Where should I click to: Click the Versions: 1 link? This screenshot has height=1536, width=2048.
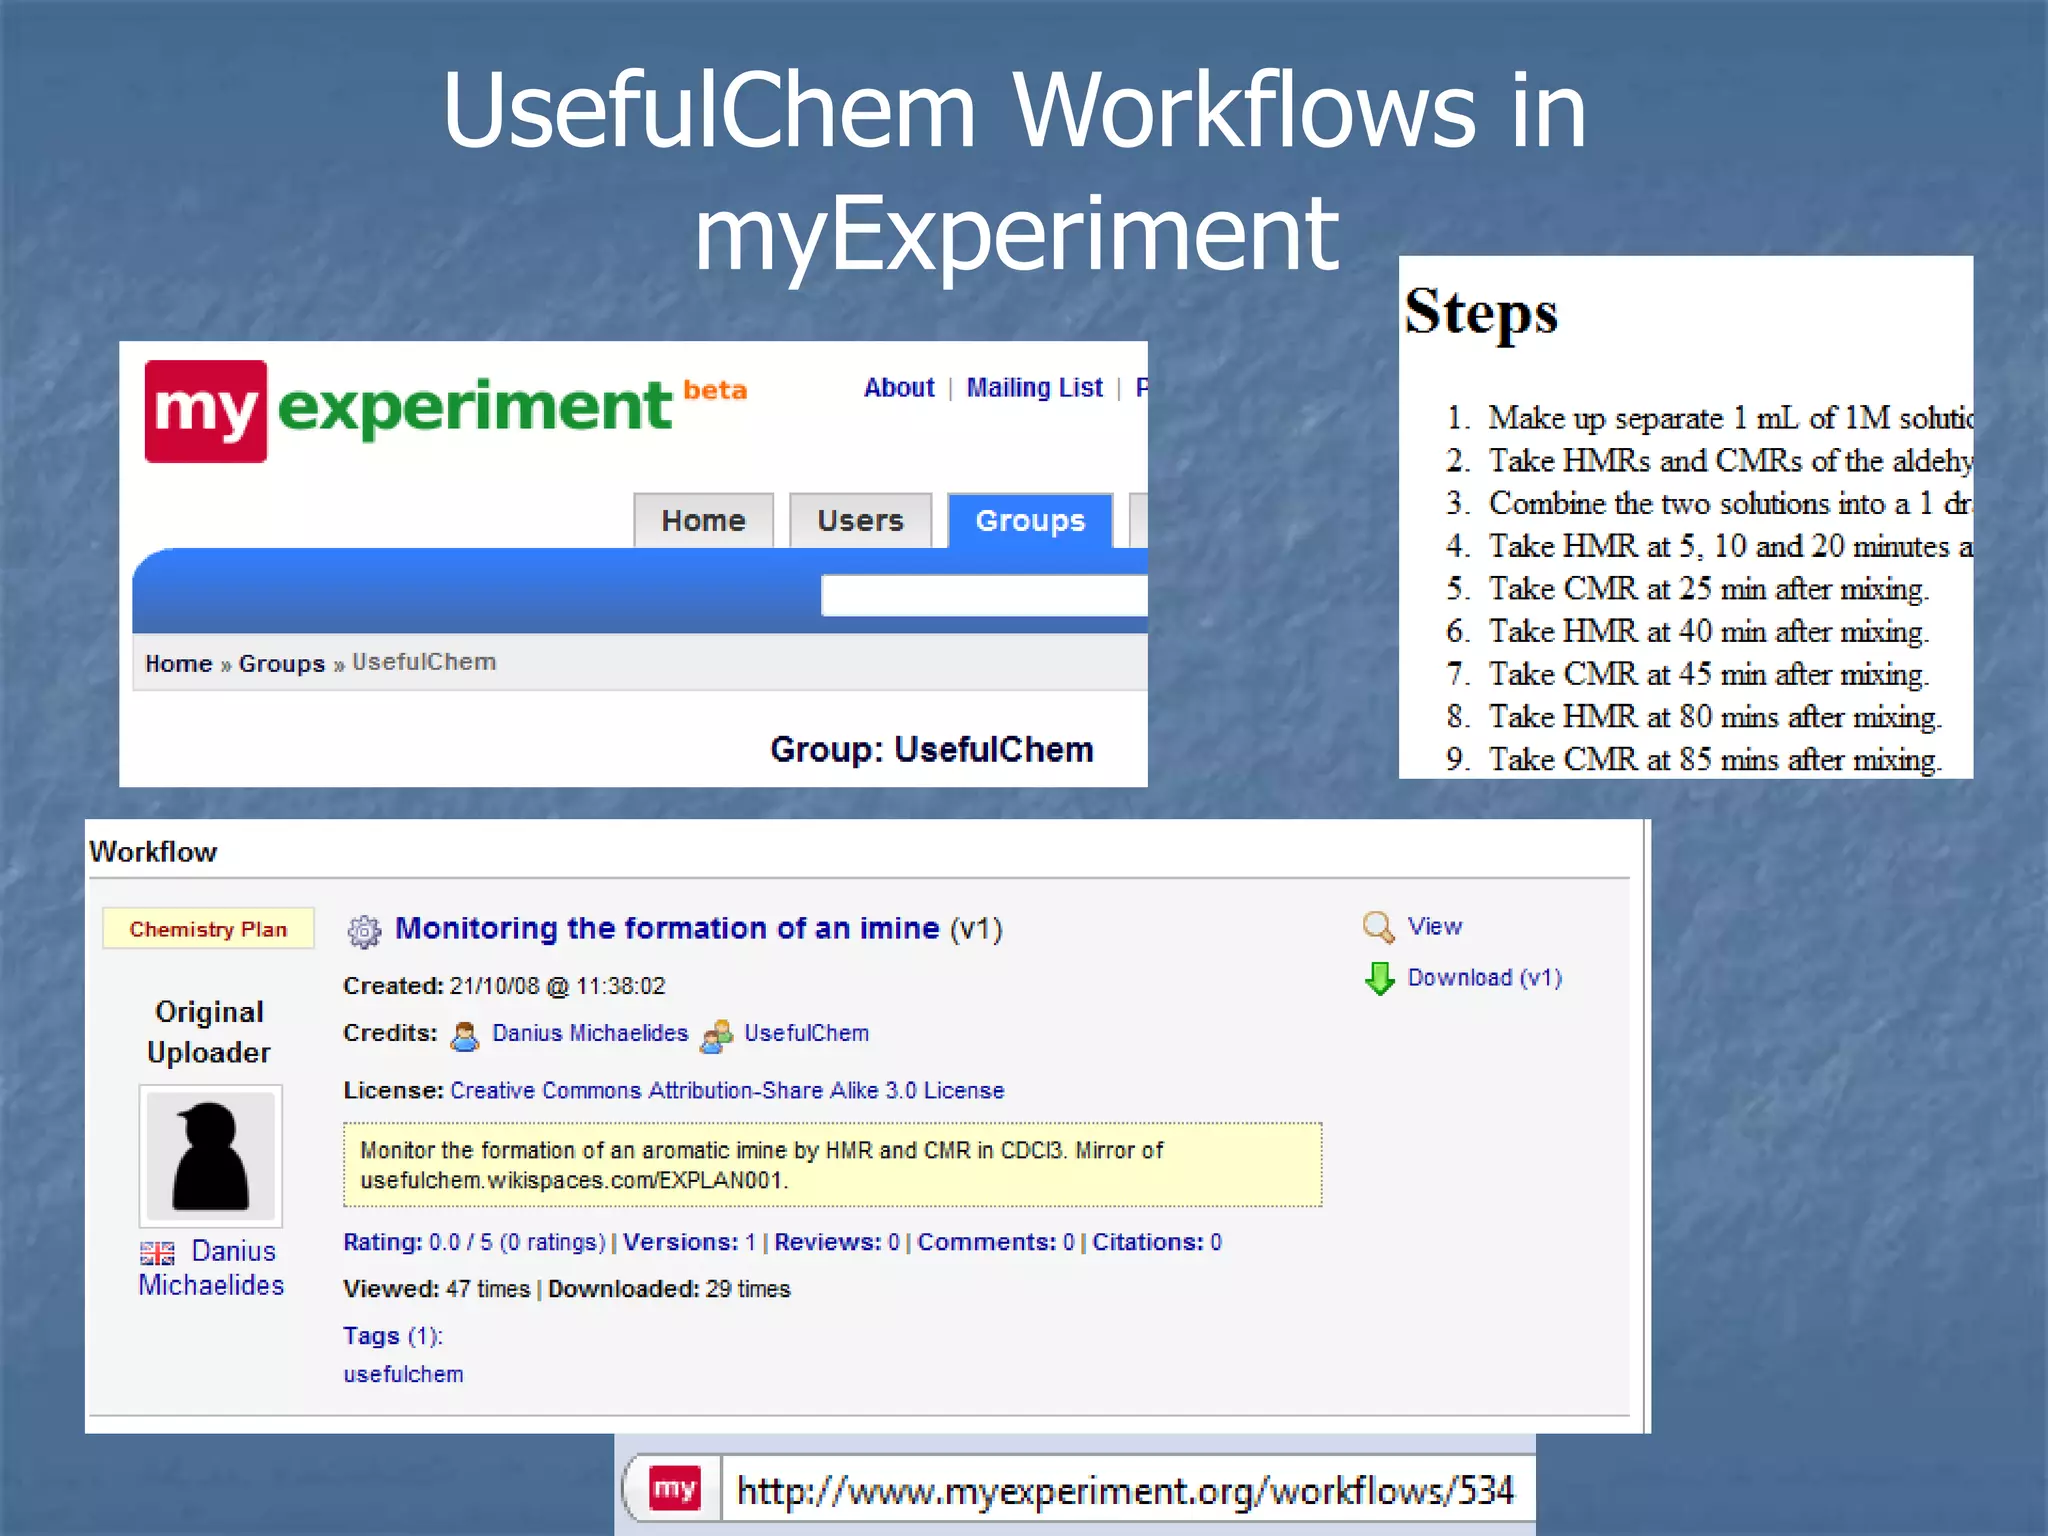tap(689, 1242)
